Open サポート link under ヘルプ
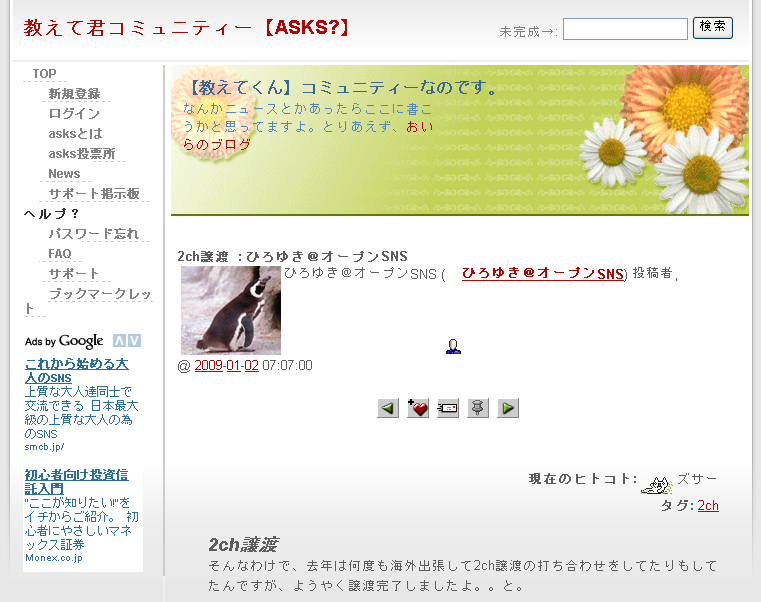The image size is (761, 602). tap(74, 274)
